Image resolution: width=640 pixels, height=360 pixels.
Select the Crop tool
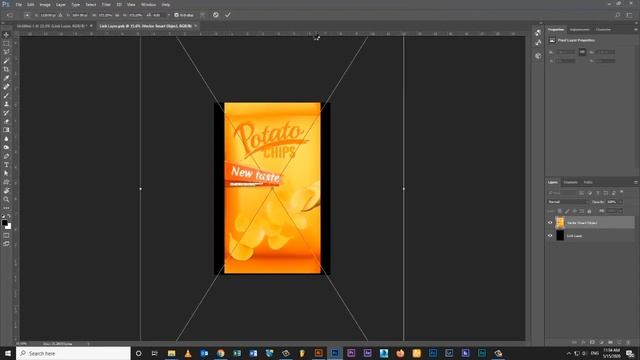pos(6,69)
